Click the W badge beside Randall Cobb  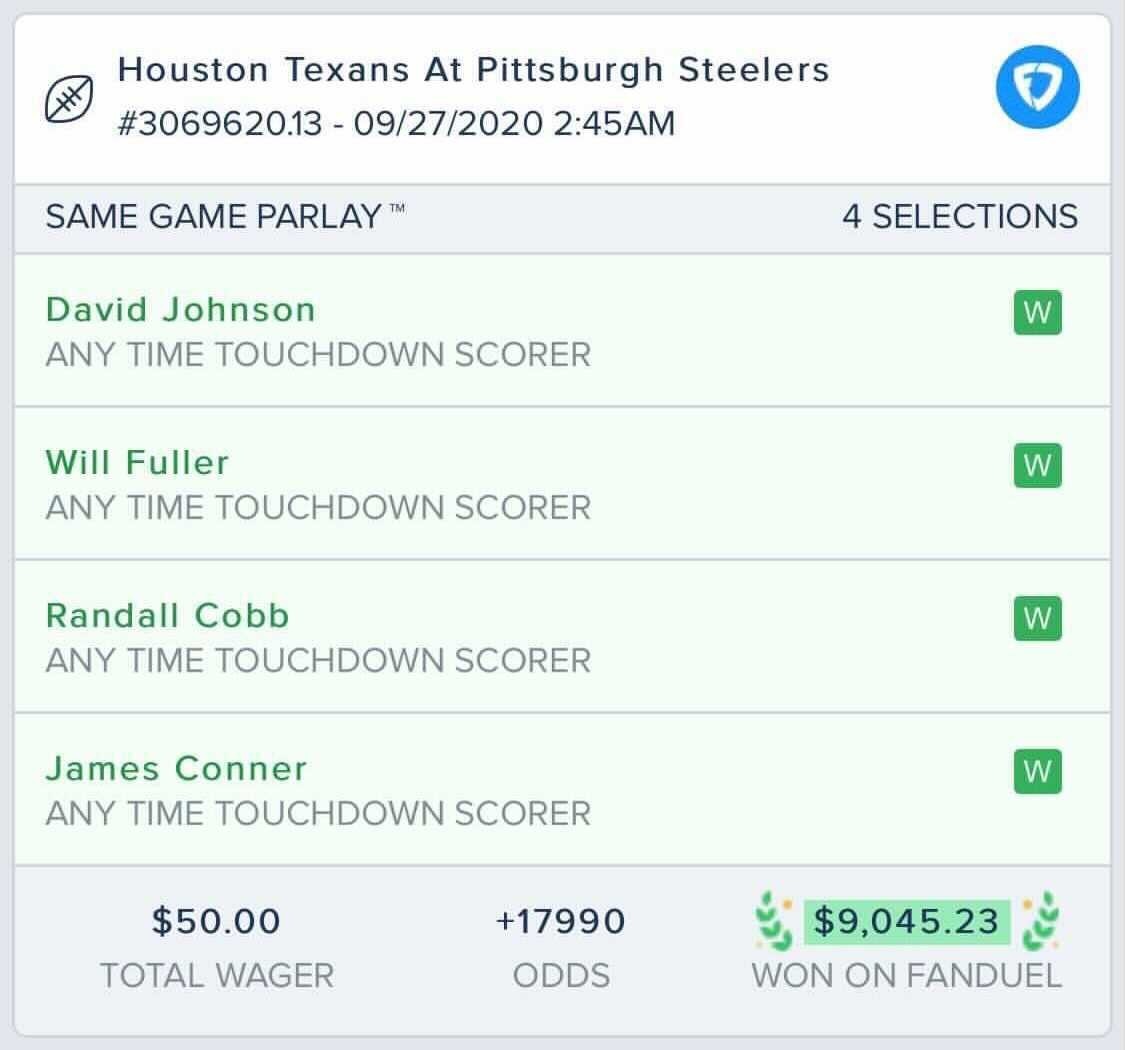point(1040,618)
